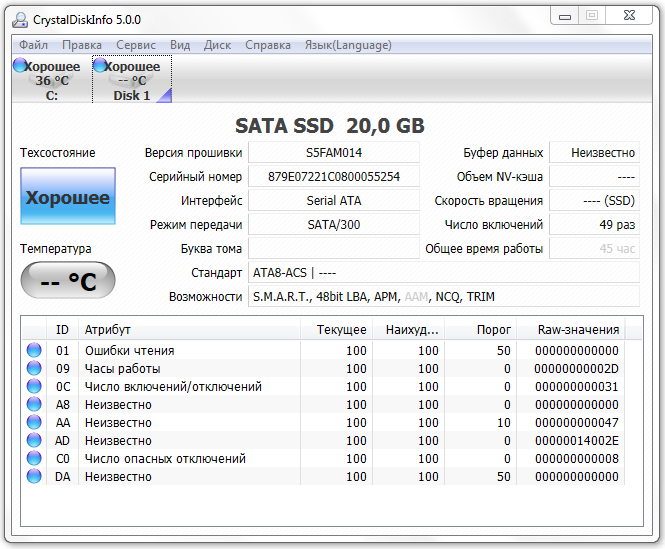The width and height of the screenshot is (665, 549).
Task: Click the ---- (SSD) rotation speed field
Action: 595,201
